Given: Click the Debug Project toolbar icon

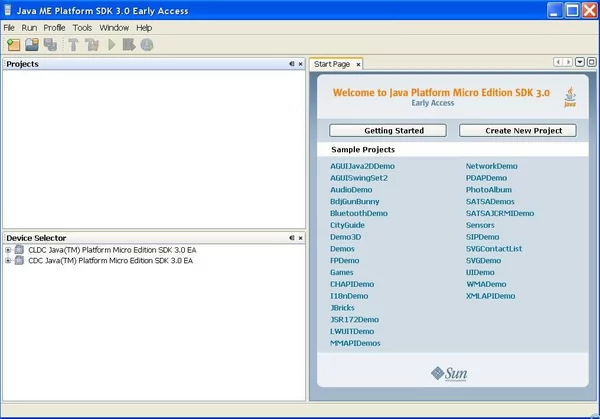Looking at the screenshot, I should 129,45.
